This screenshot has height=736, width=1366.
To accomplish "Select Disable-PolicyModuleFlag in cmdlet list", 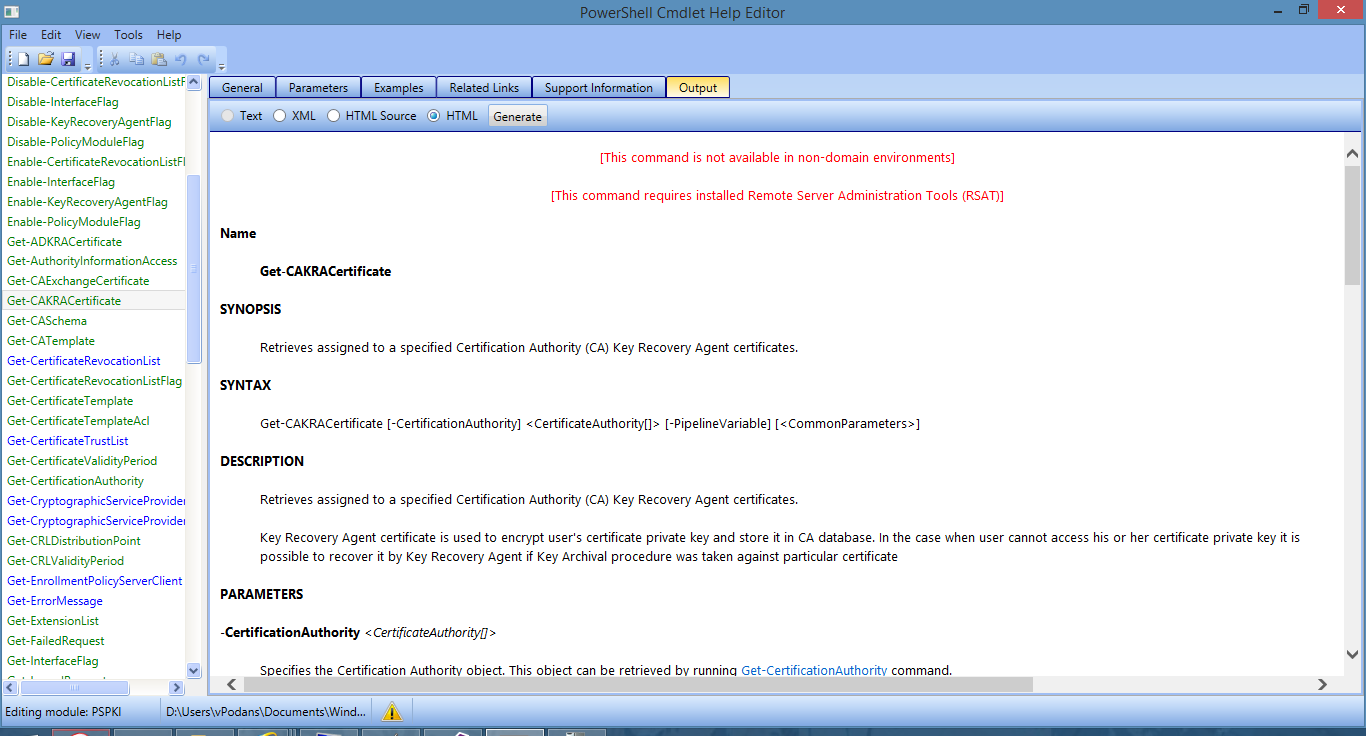I will coord(76,142).
